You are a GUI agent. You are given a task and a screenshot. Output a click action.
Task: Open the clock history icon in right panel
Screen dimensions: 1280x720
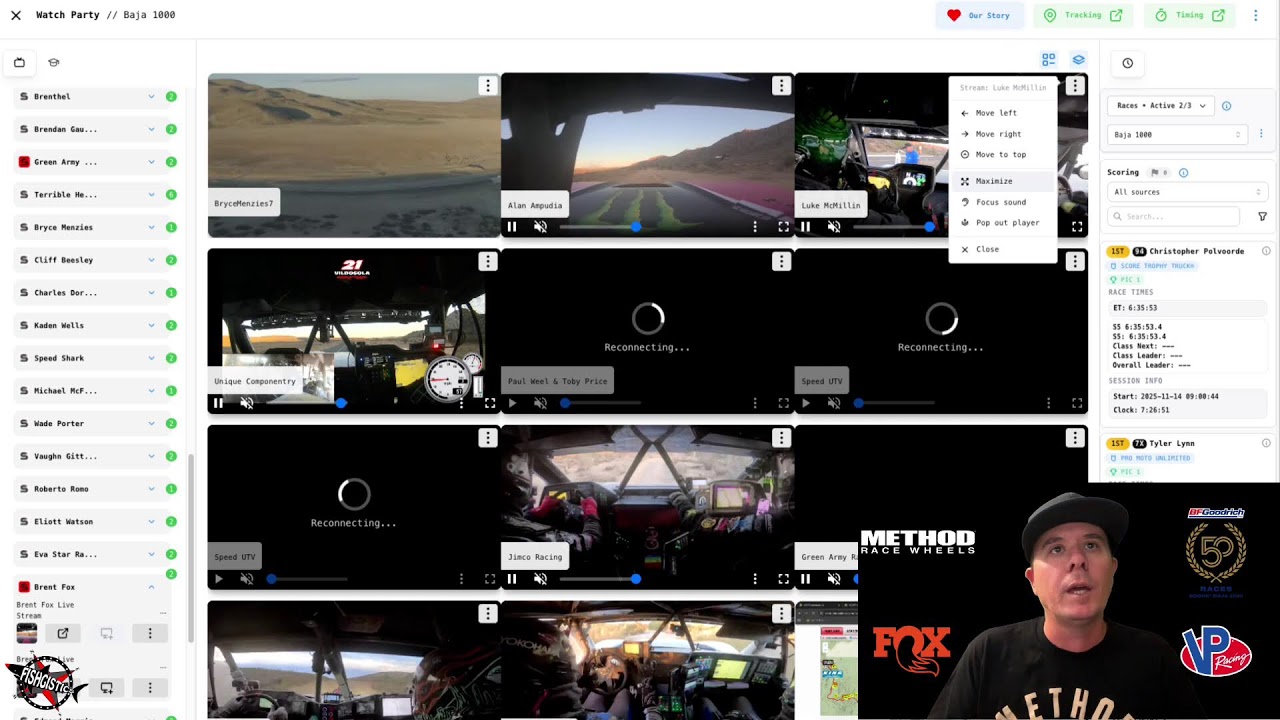1127,63
